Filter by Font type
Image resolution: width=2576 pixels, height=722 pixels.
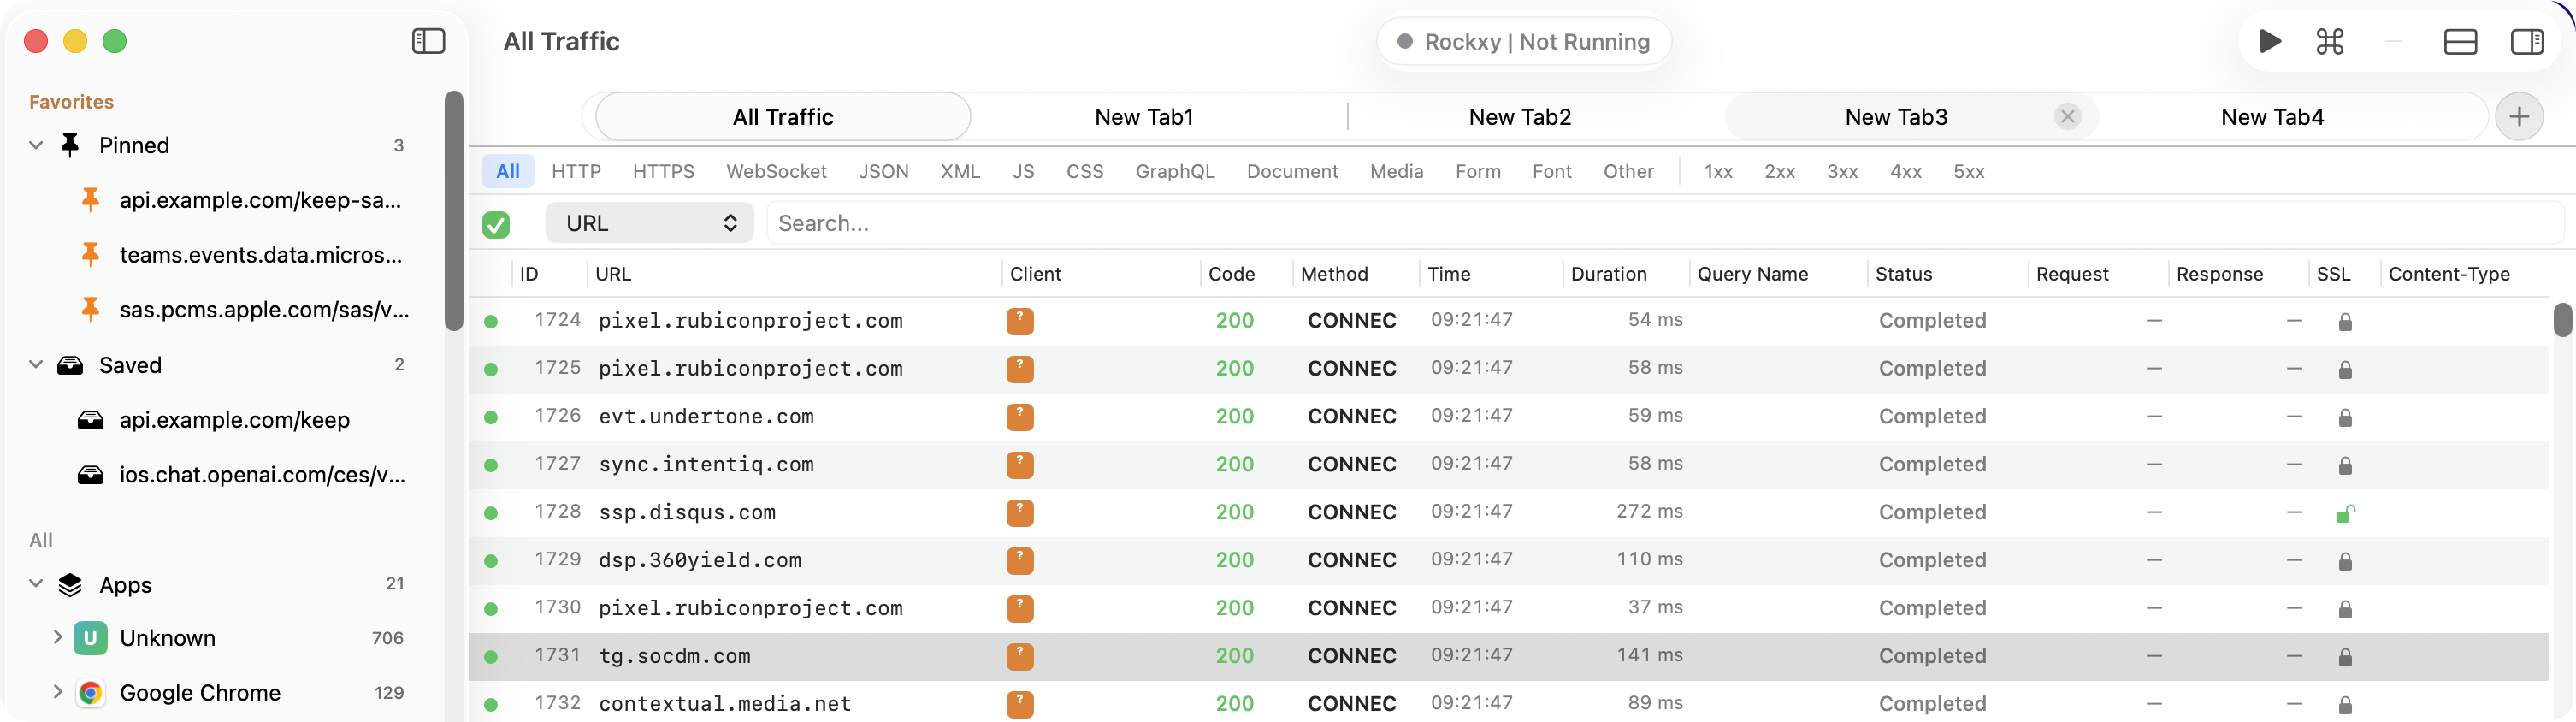point(1551,171)
